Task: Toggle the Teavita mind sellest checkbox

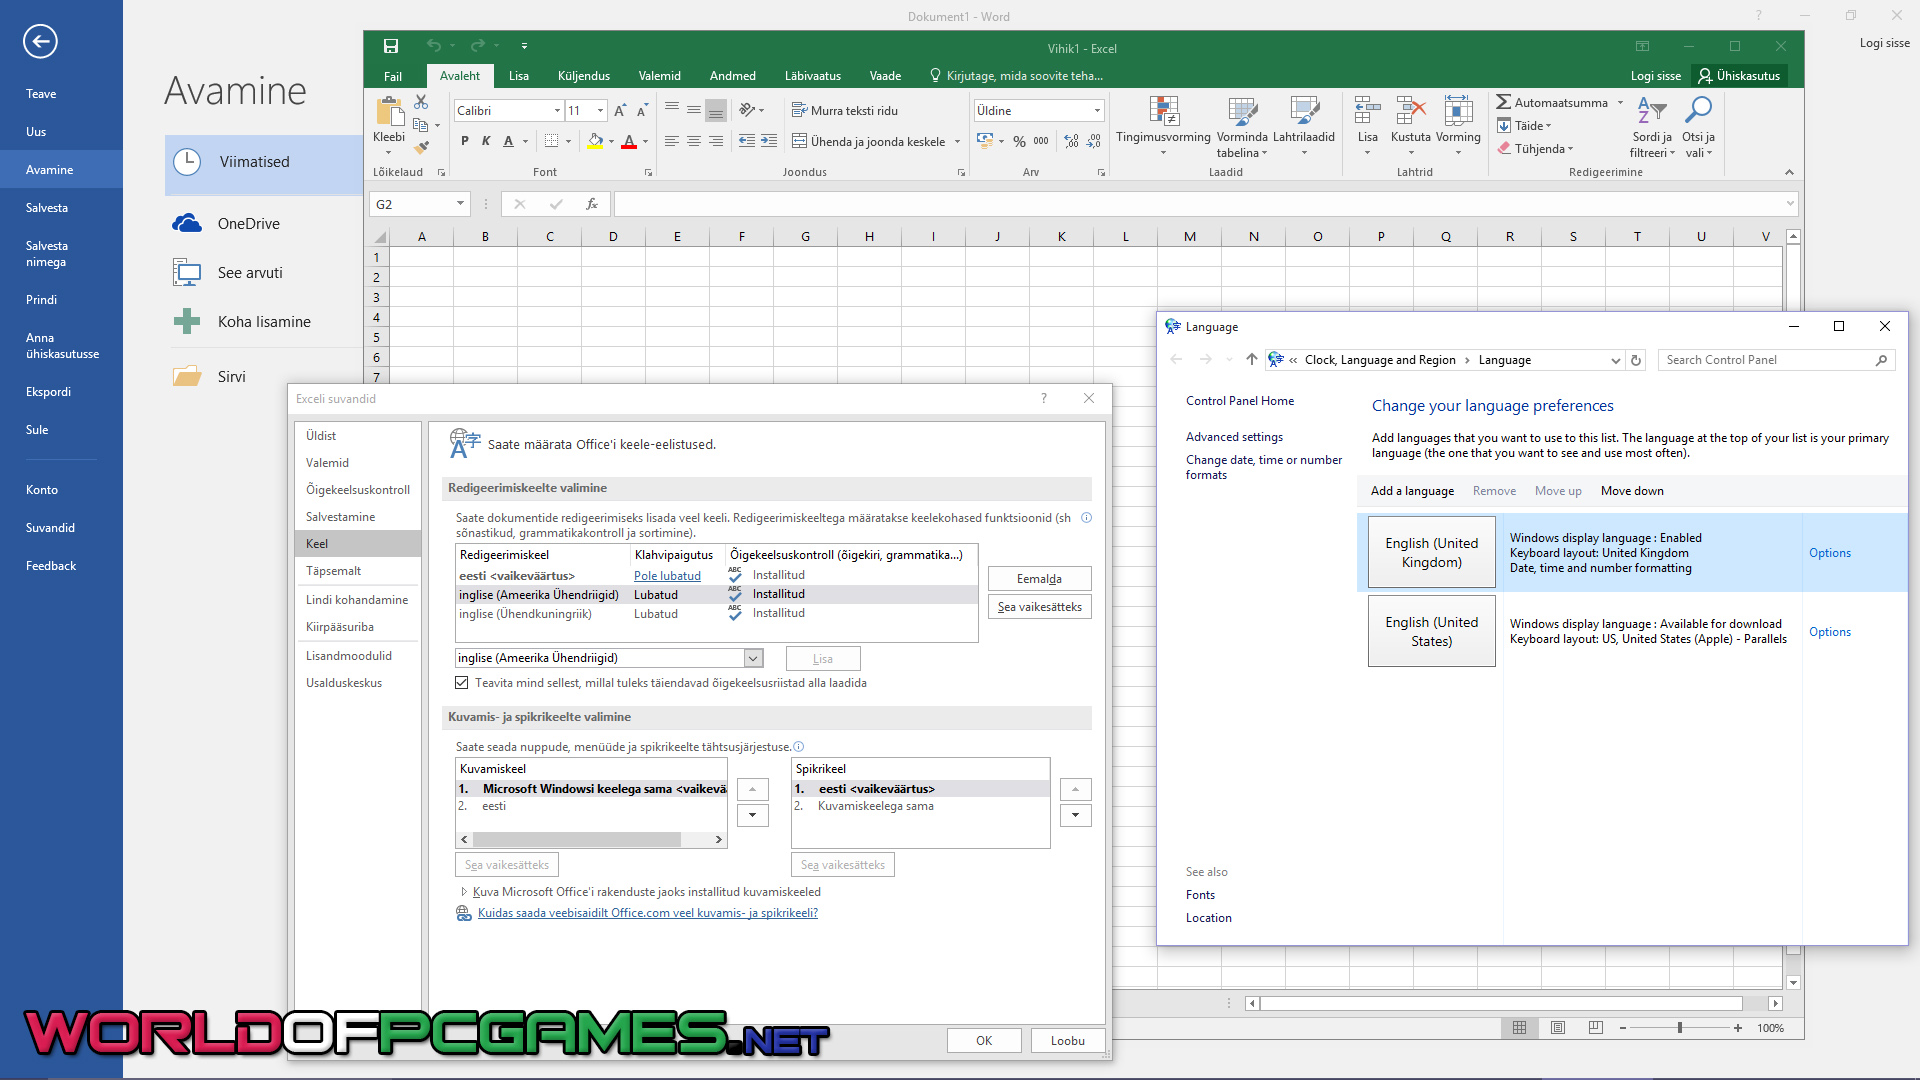Action: point(461,683)
